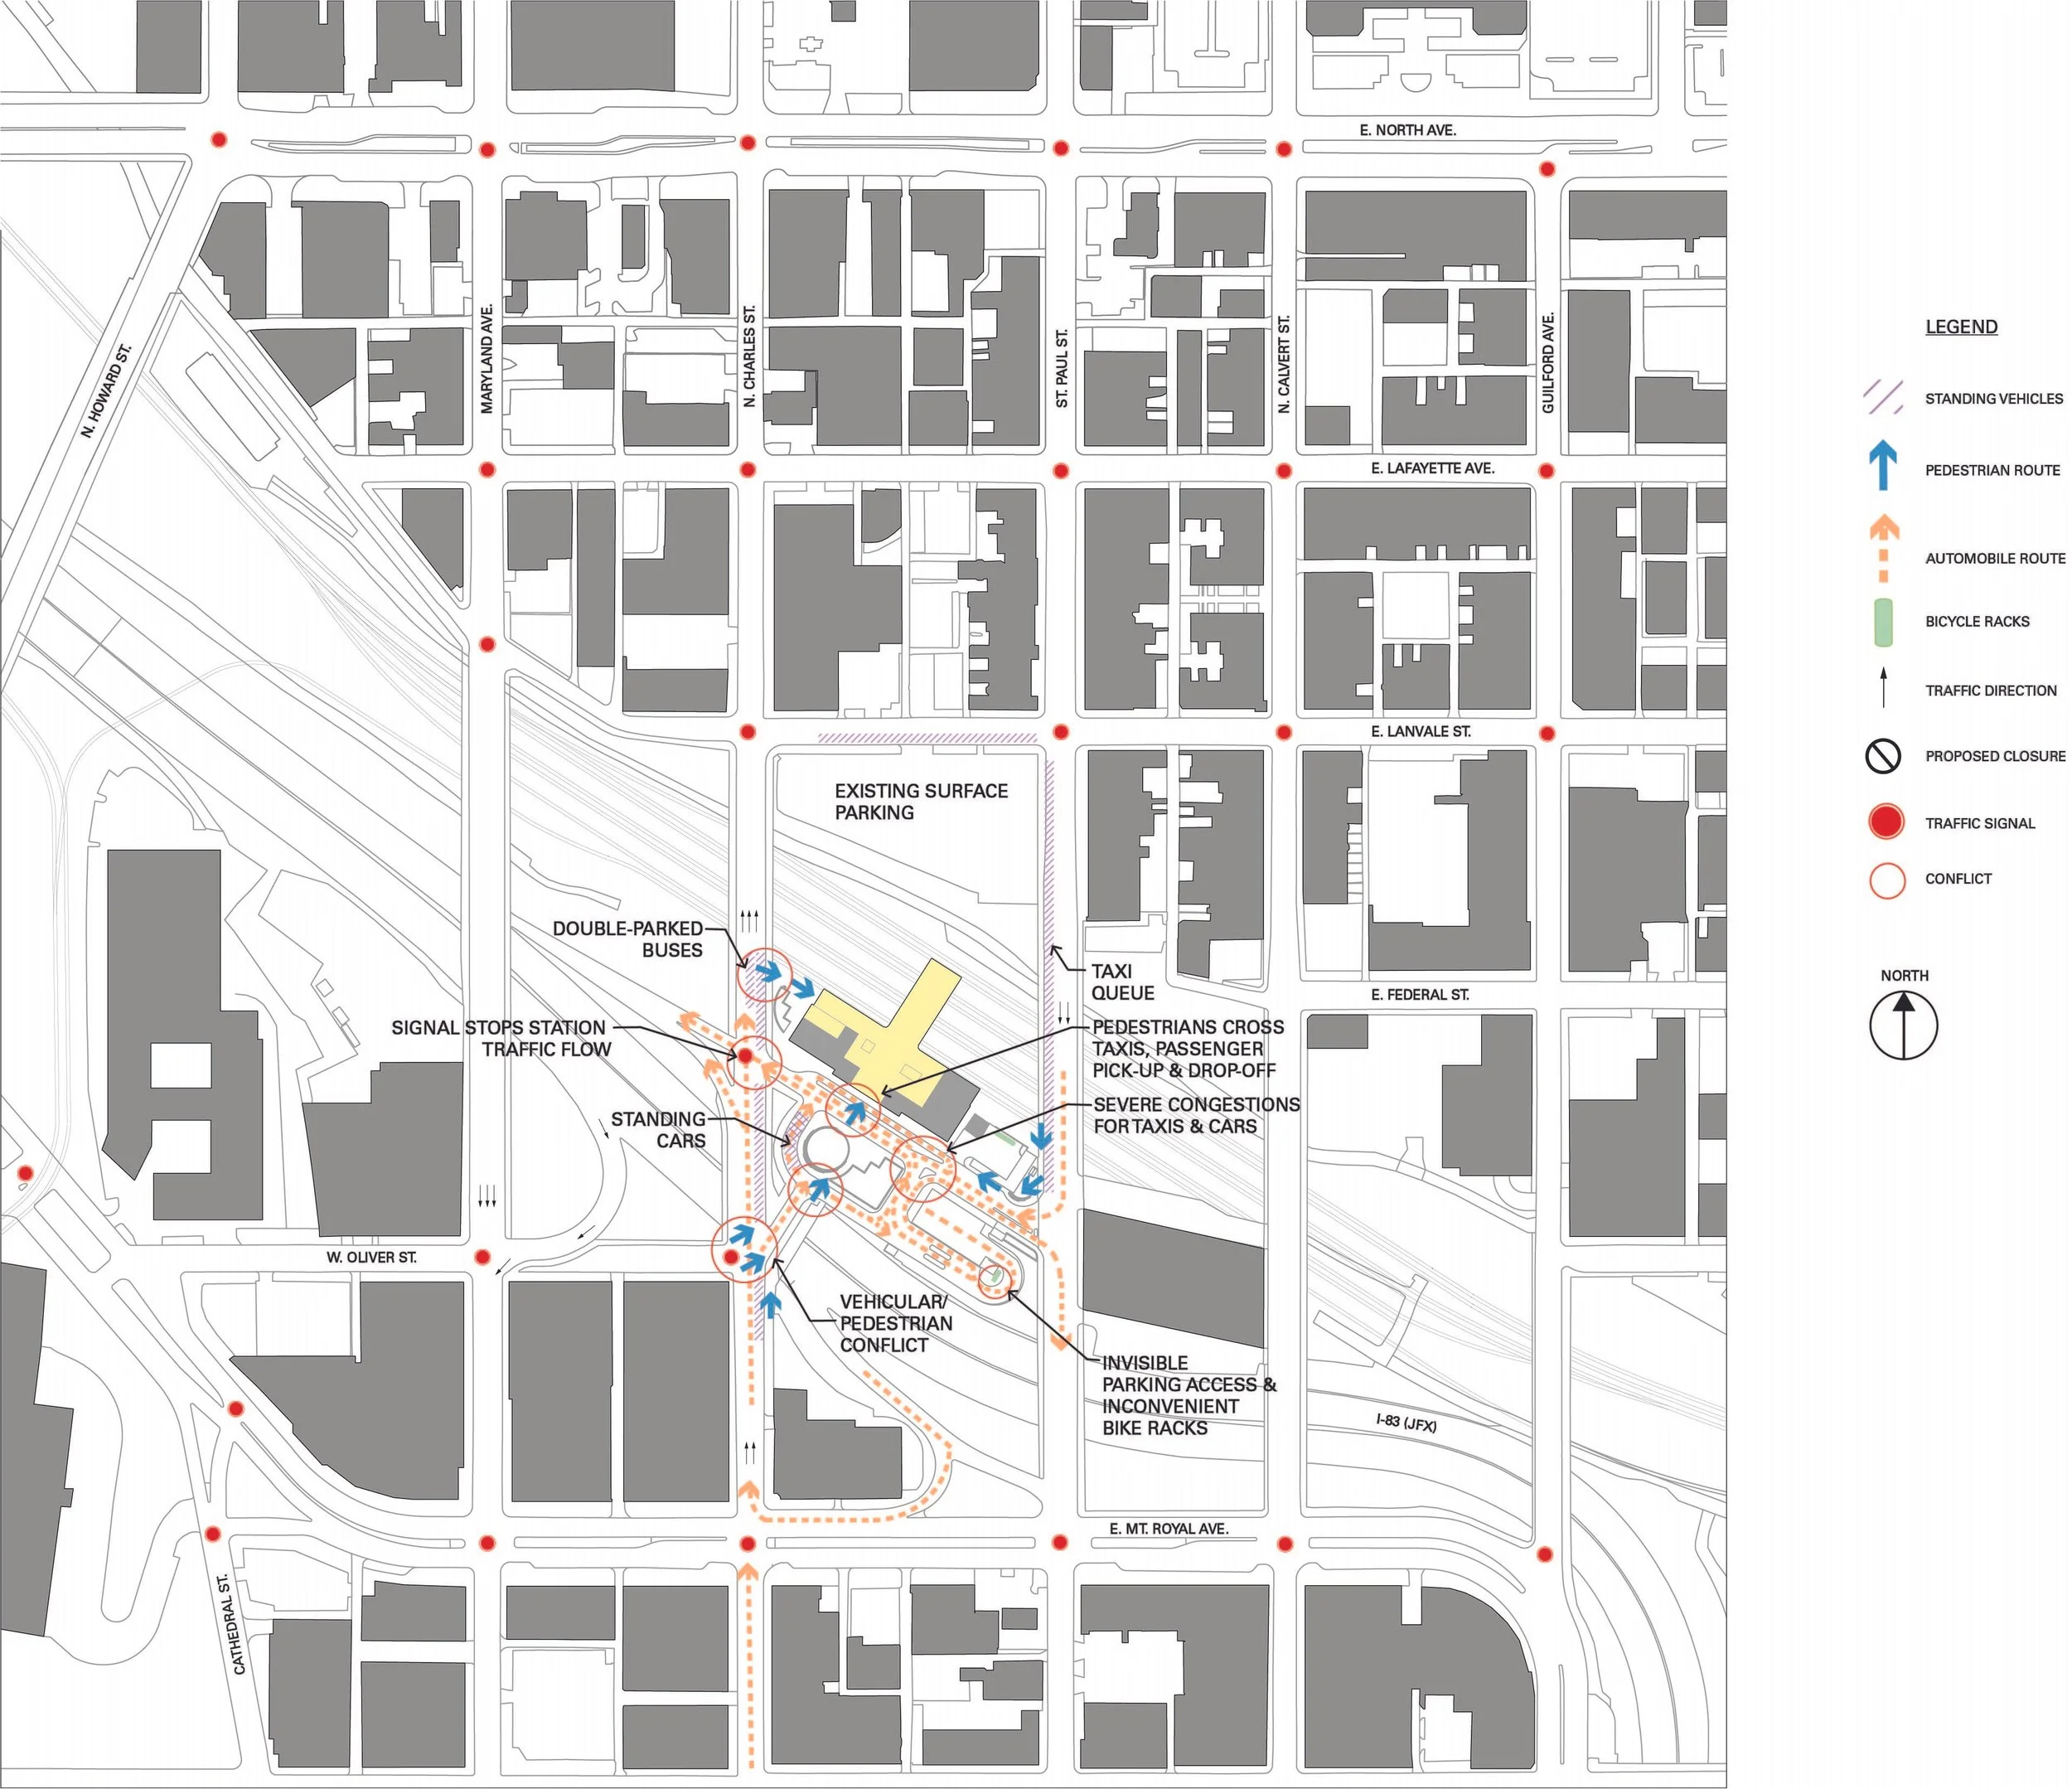Viewport: 2072px width, 1789px height.
Task: Click the SEVERE CONGESTIONS FOR TAXIS & CARS callout
Action: pos(1196,1113)
